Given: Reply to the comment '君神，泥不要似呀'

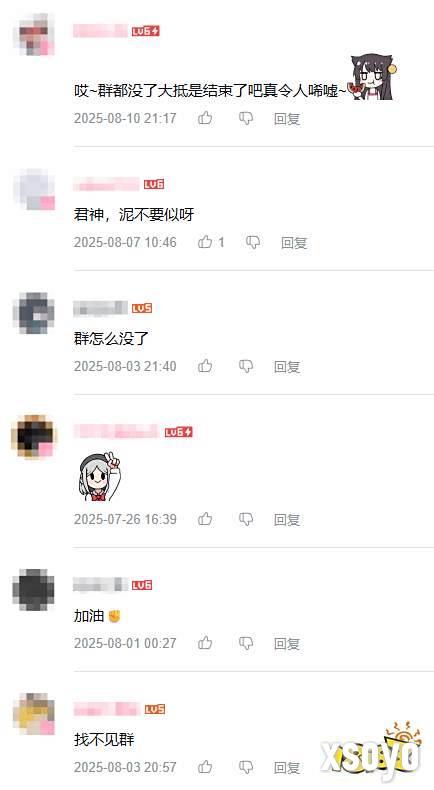Looking at the screenshot, I should [294, 243].
